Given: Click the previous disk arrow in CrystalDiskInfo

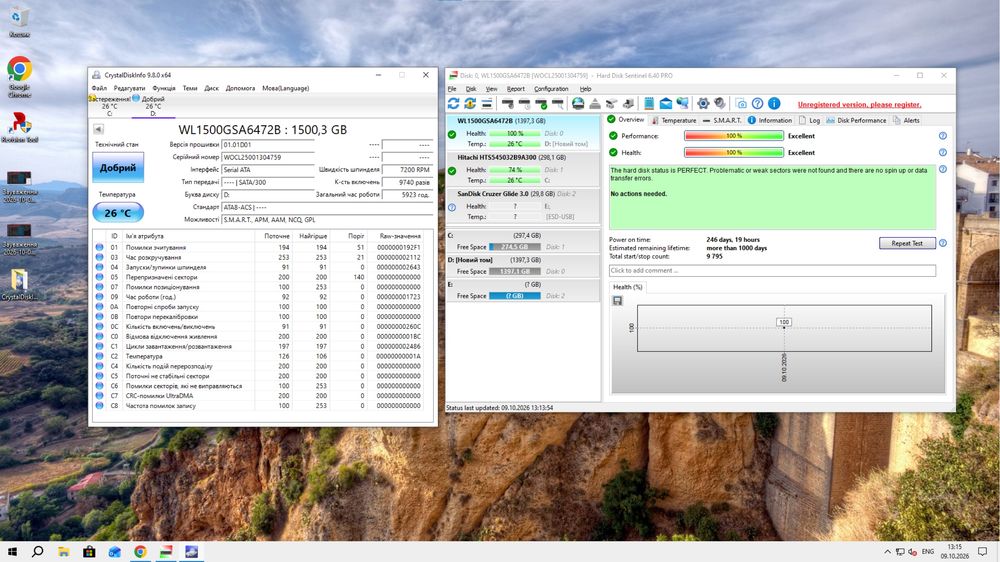Looking at the screenshot, I should 98,129.
